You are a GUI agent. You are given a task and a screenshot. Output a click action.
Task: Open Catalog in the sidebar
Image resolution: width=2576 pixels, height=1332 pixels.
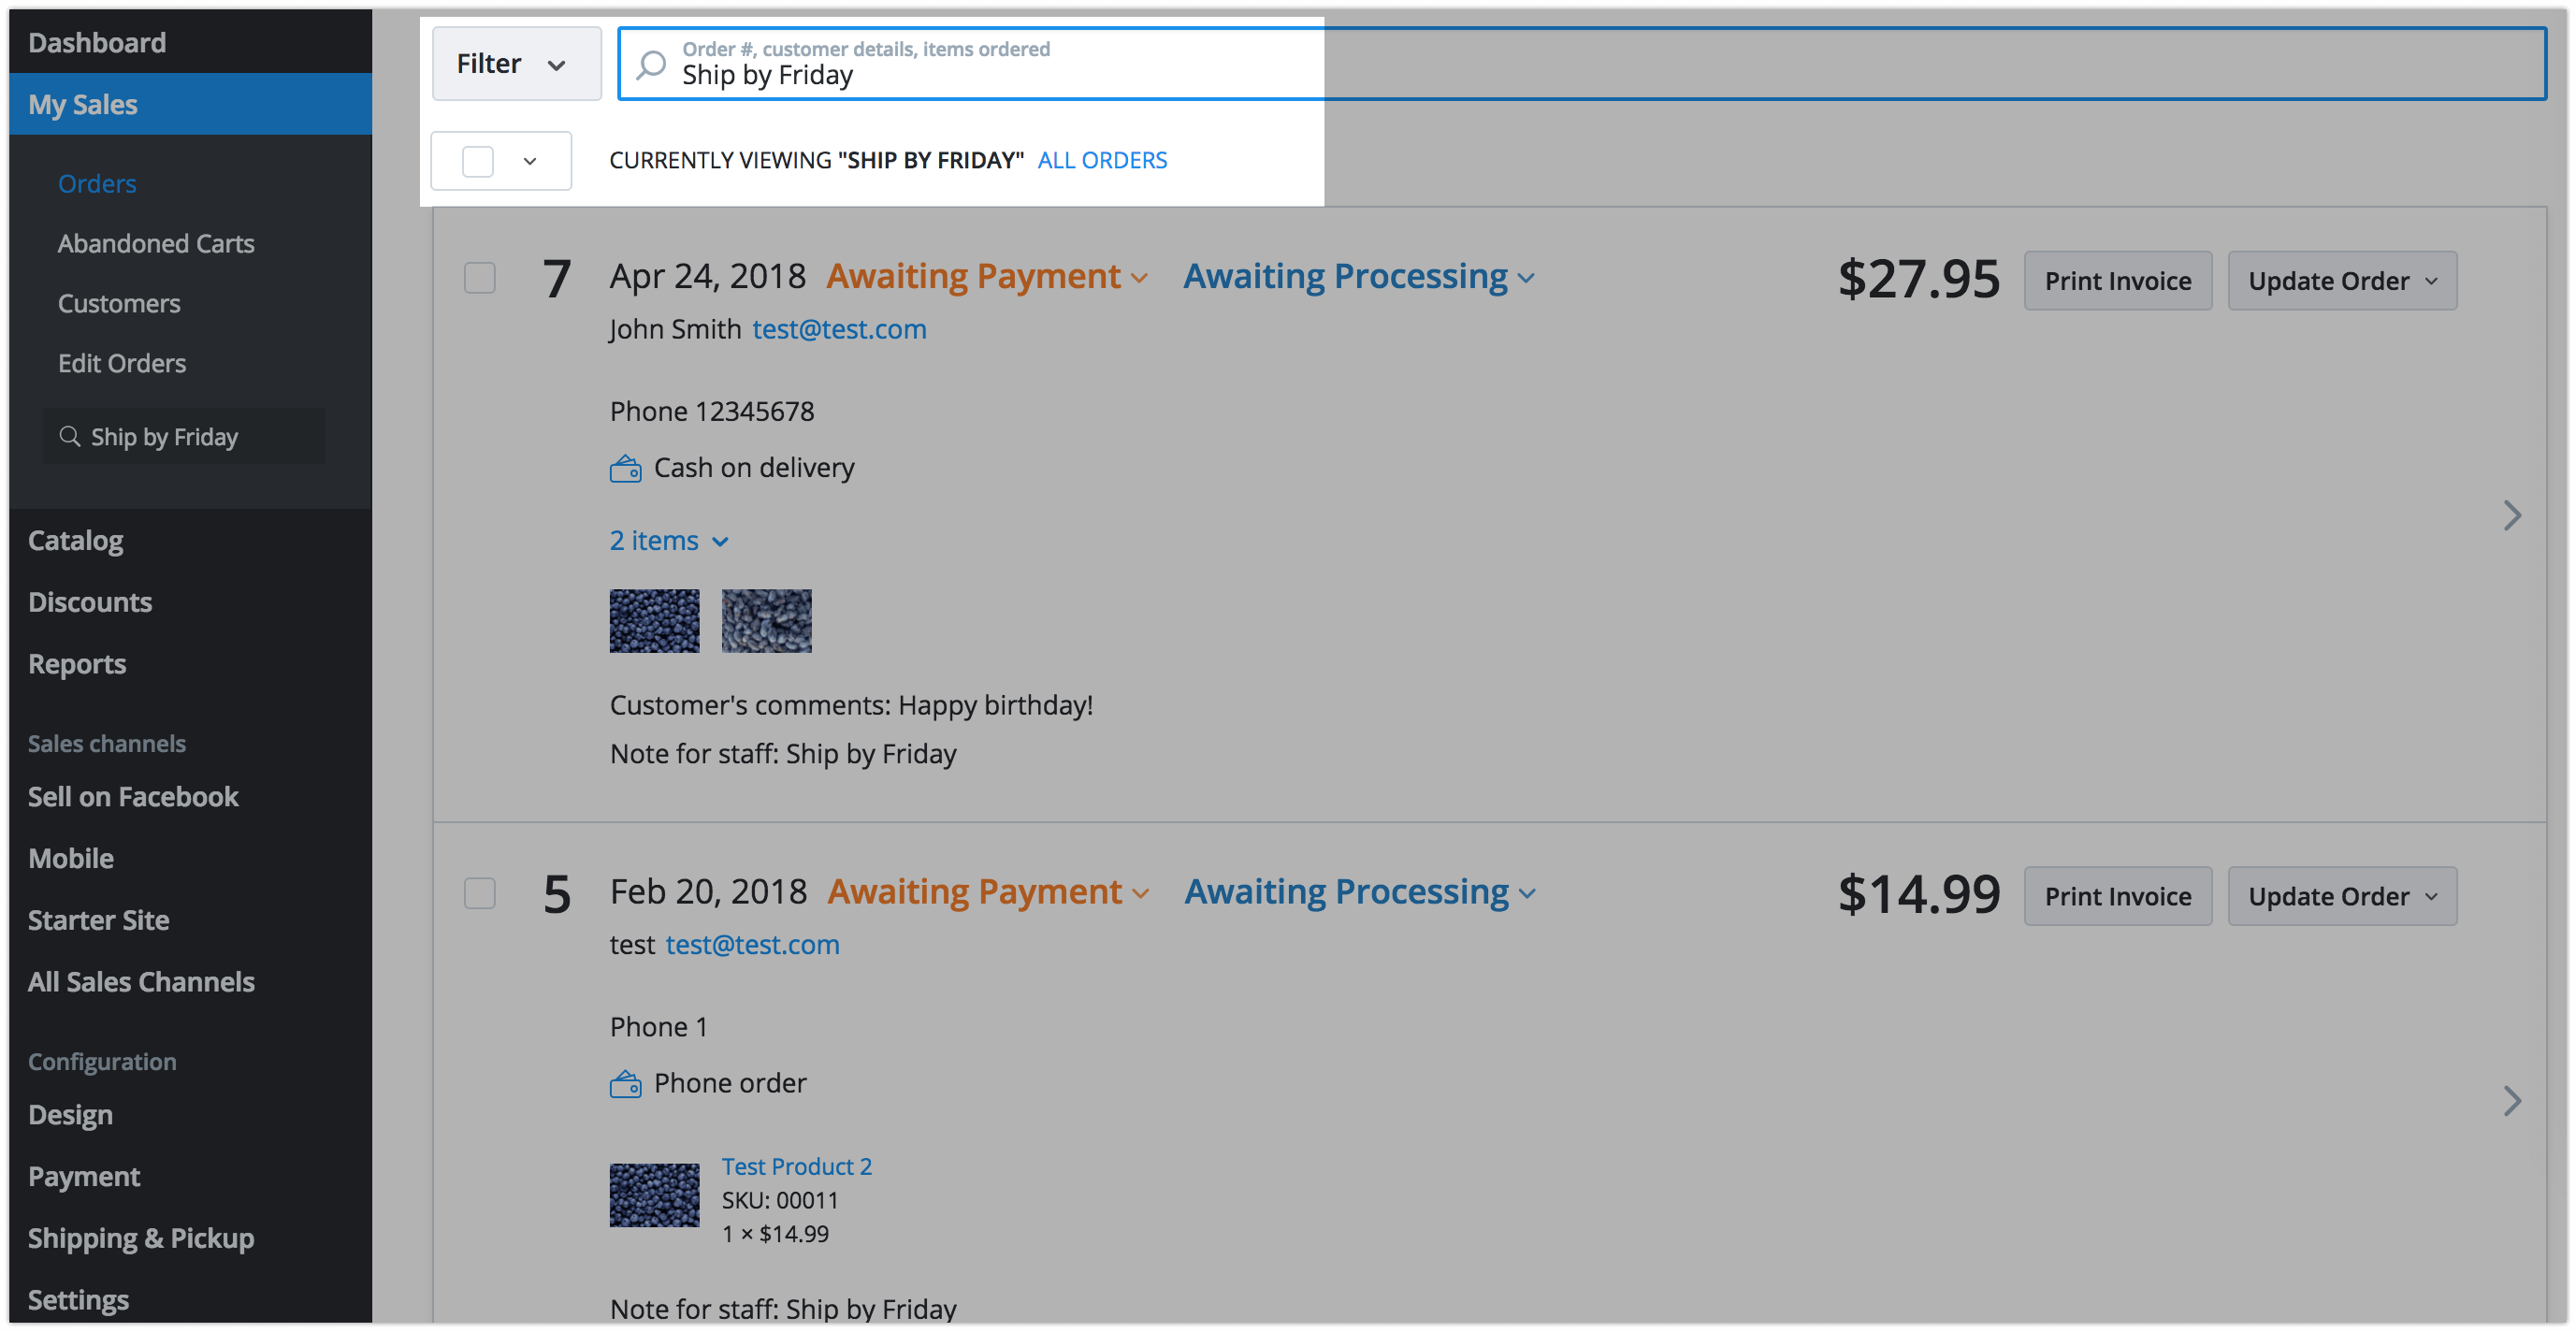[76, 541]
